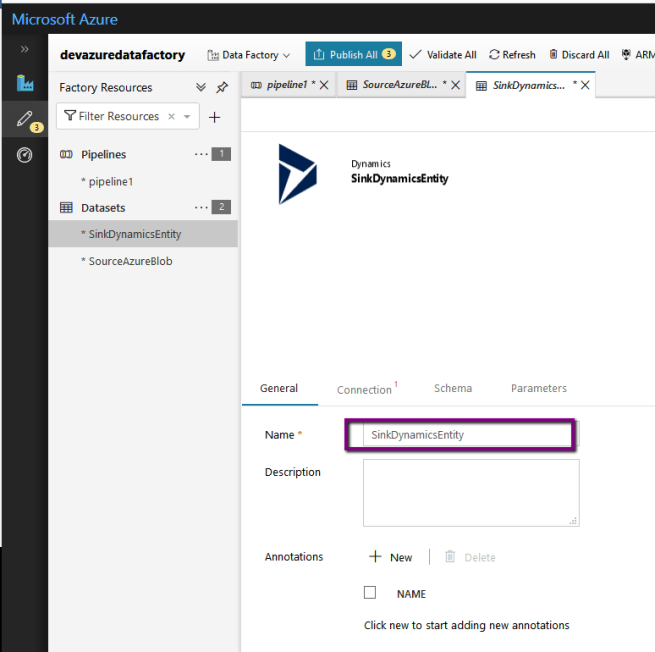Viewport: 655px width, 652px height.
Task: Close the pipeline1 tab
Action: pos(324,85)
